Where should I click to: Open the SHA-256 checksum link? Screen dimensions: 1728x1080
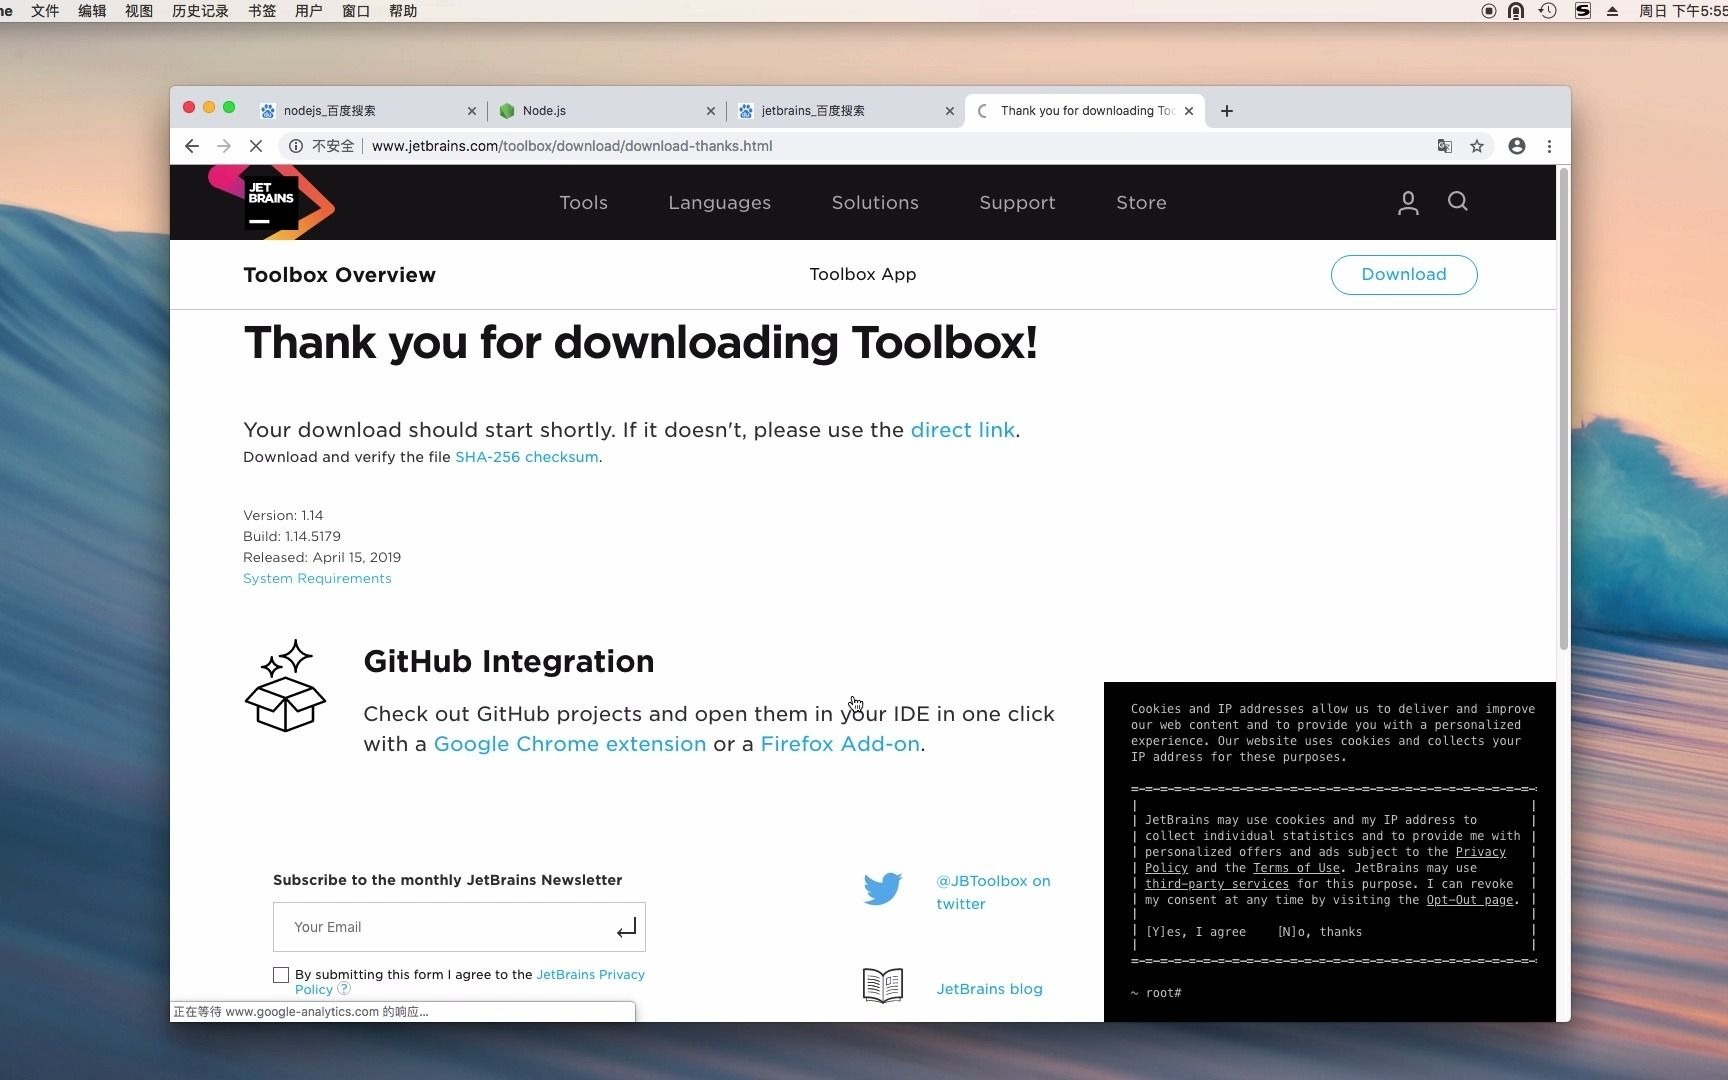coord(527,457)
